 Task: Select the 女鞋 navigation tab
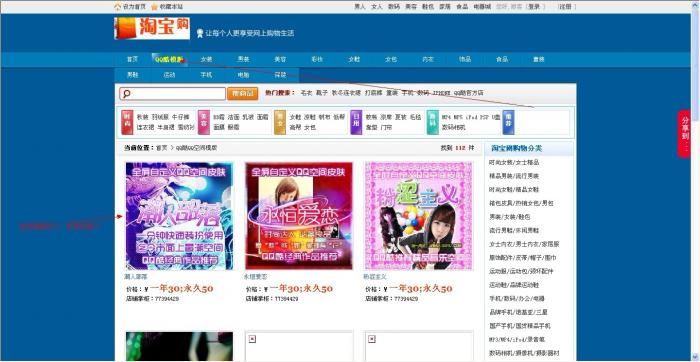pyautogui.click(x=354, y=59)
